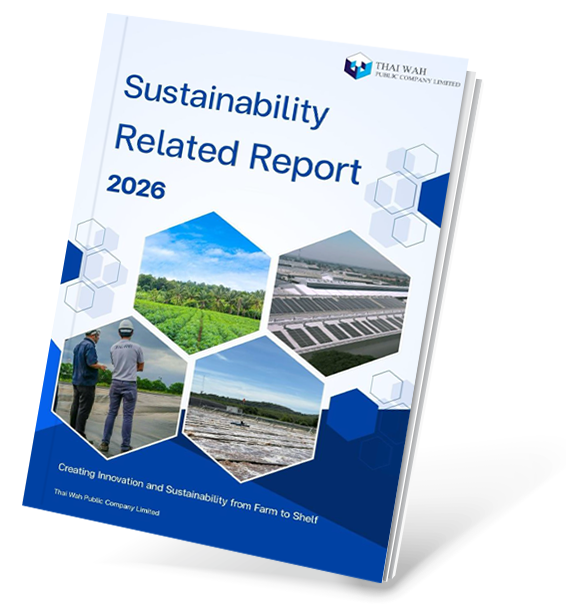Open the two workers in helmets photo

[120, 386]
